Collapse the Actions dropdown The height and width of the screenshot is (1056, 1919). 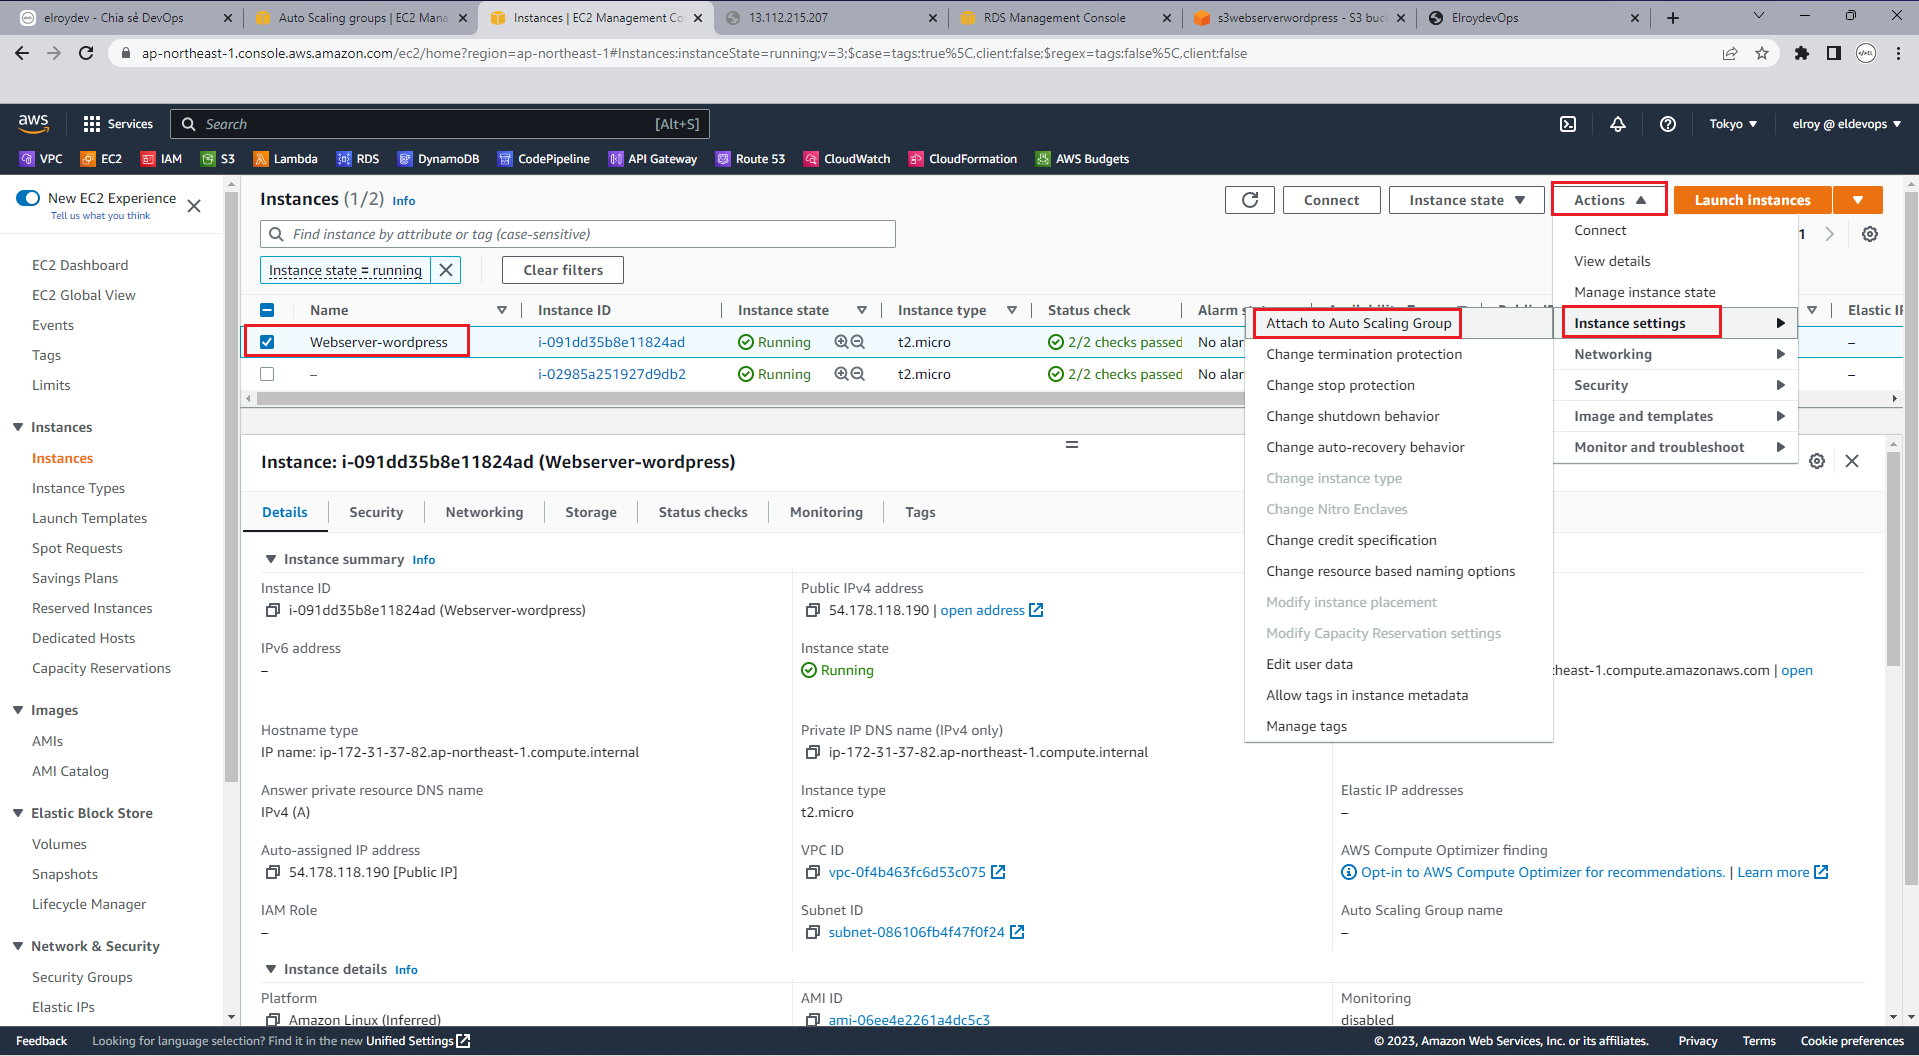point(1609,200)
